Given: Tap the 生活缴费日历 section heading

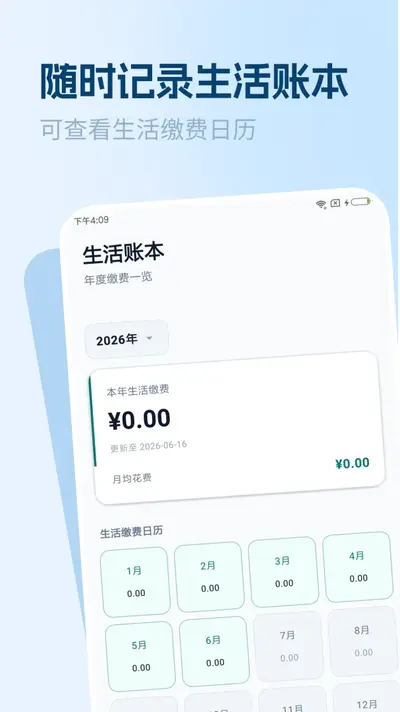Looking at the screenshot, I should 131,532.
